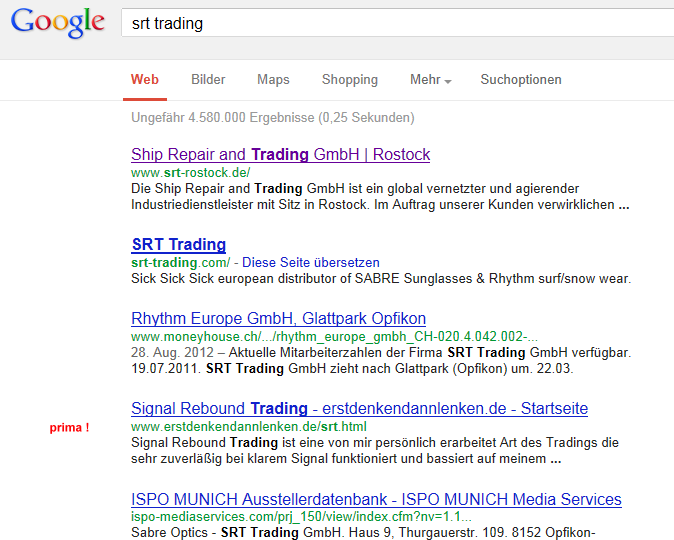Open 'ISPO MUNICH Ausstellerdatenbank' result link
Screen dimensions: 674x540
click(x=376, y=499)
